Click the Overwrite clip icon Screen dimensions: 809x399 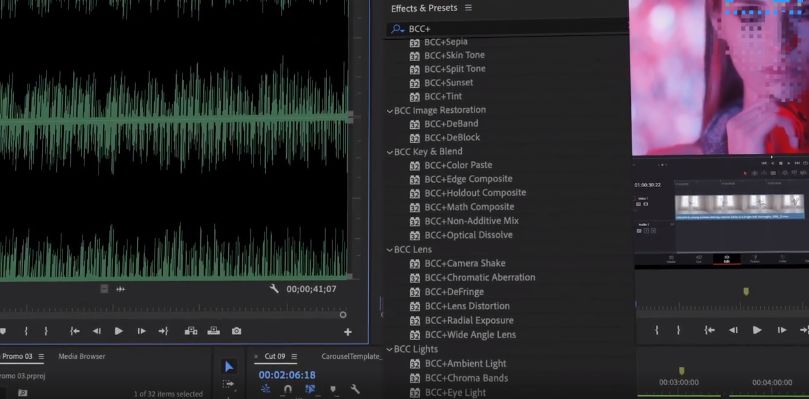click(214, 331)
